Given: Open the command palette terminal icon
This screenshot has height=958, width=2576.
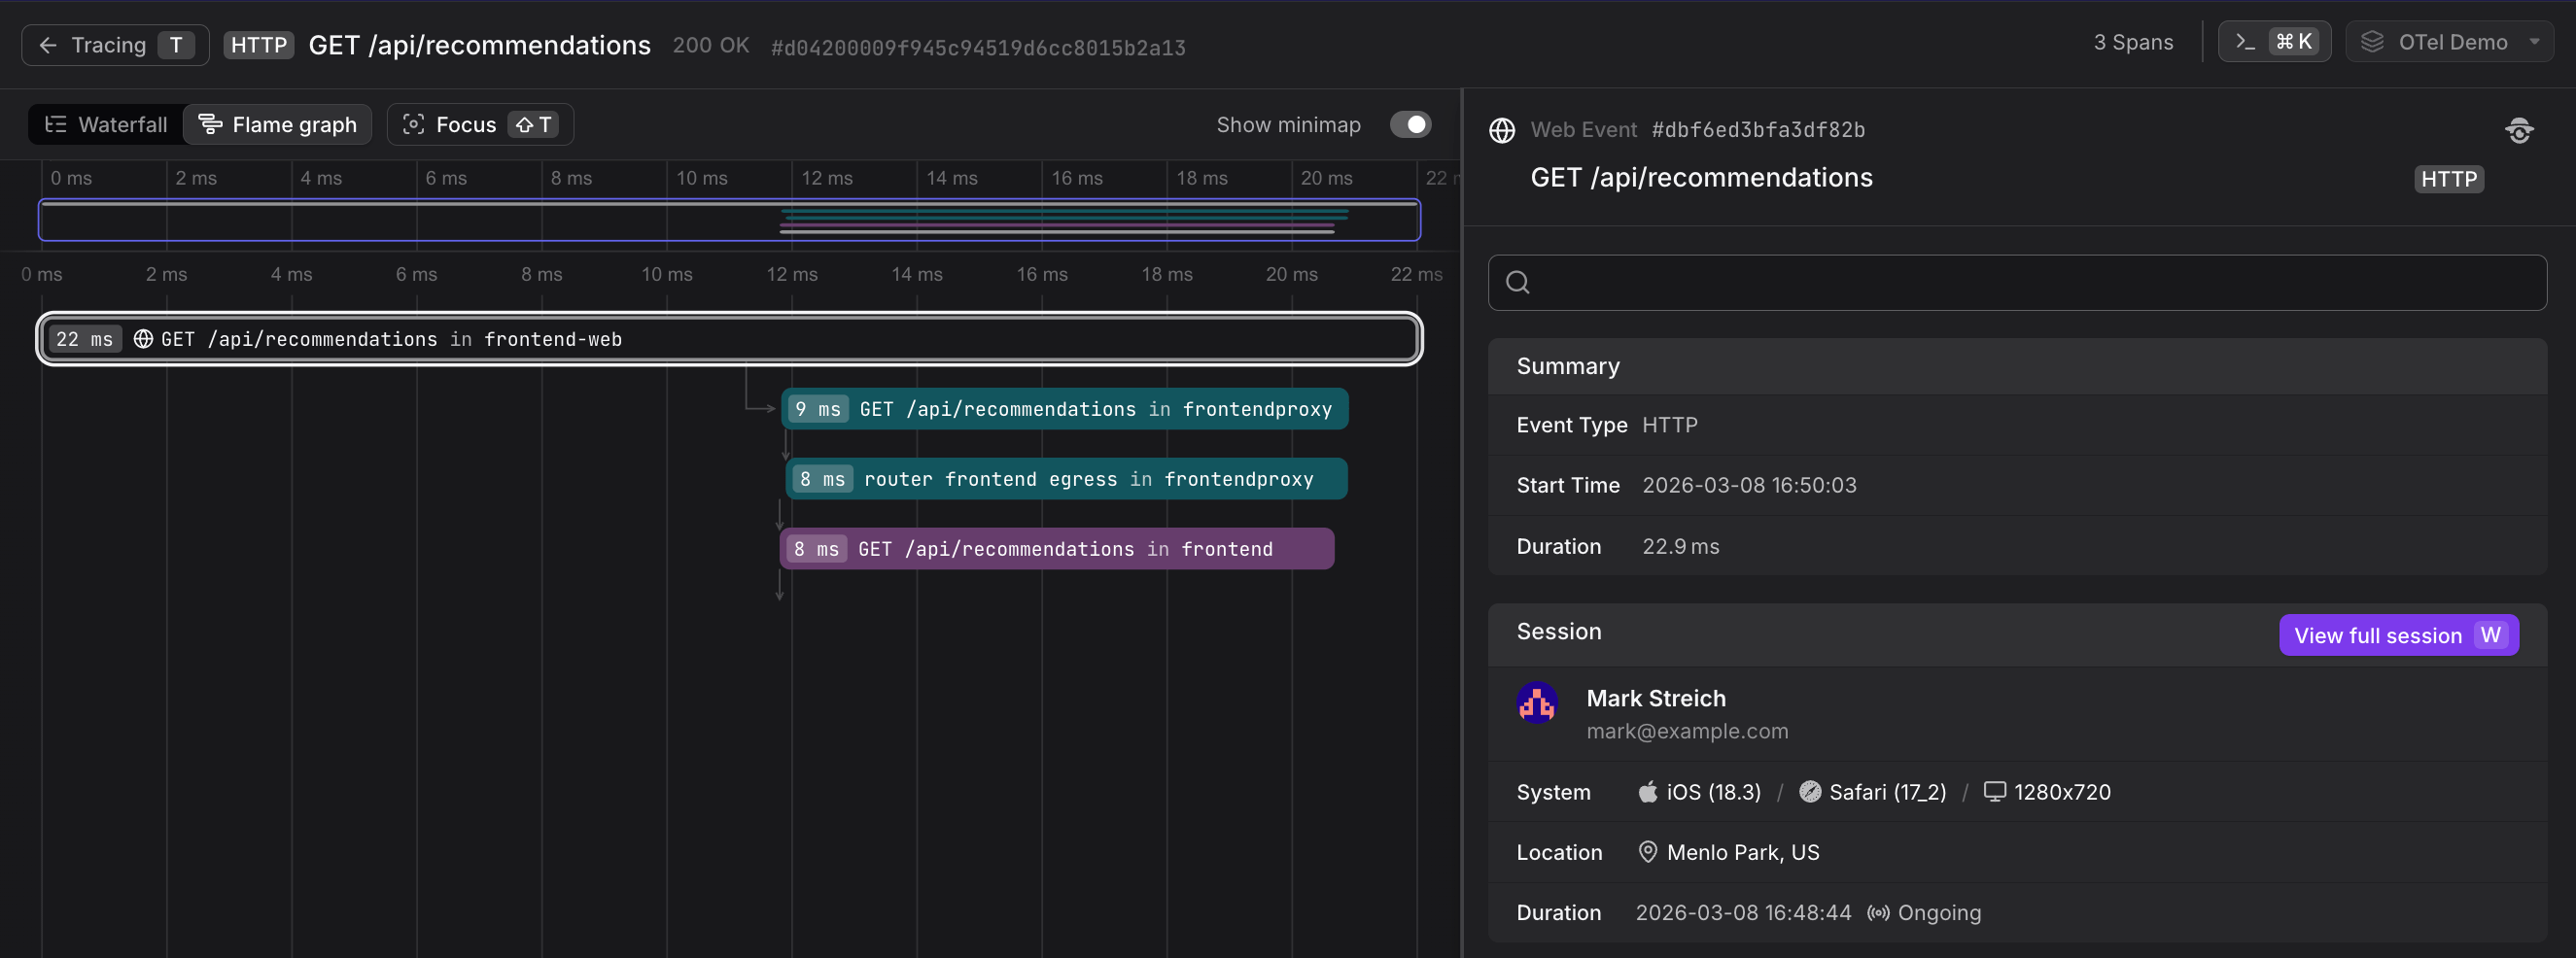Looking at the screenshot, I should click(x=2246, y=42).
